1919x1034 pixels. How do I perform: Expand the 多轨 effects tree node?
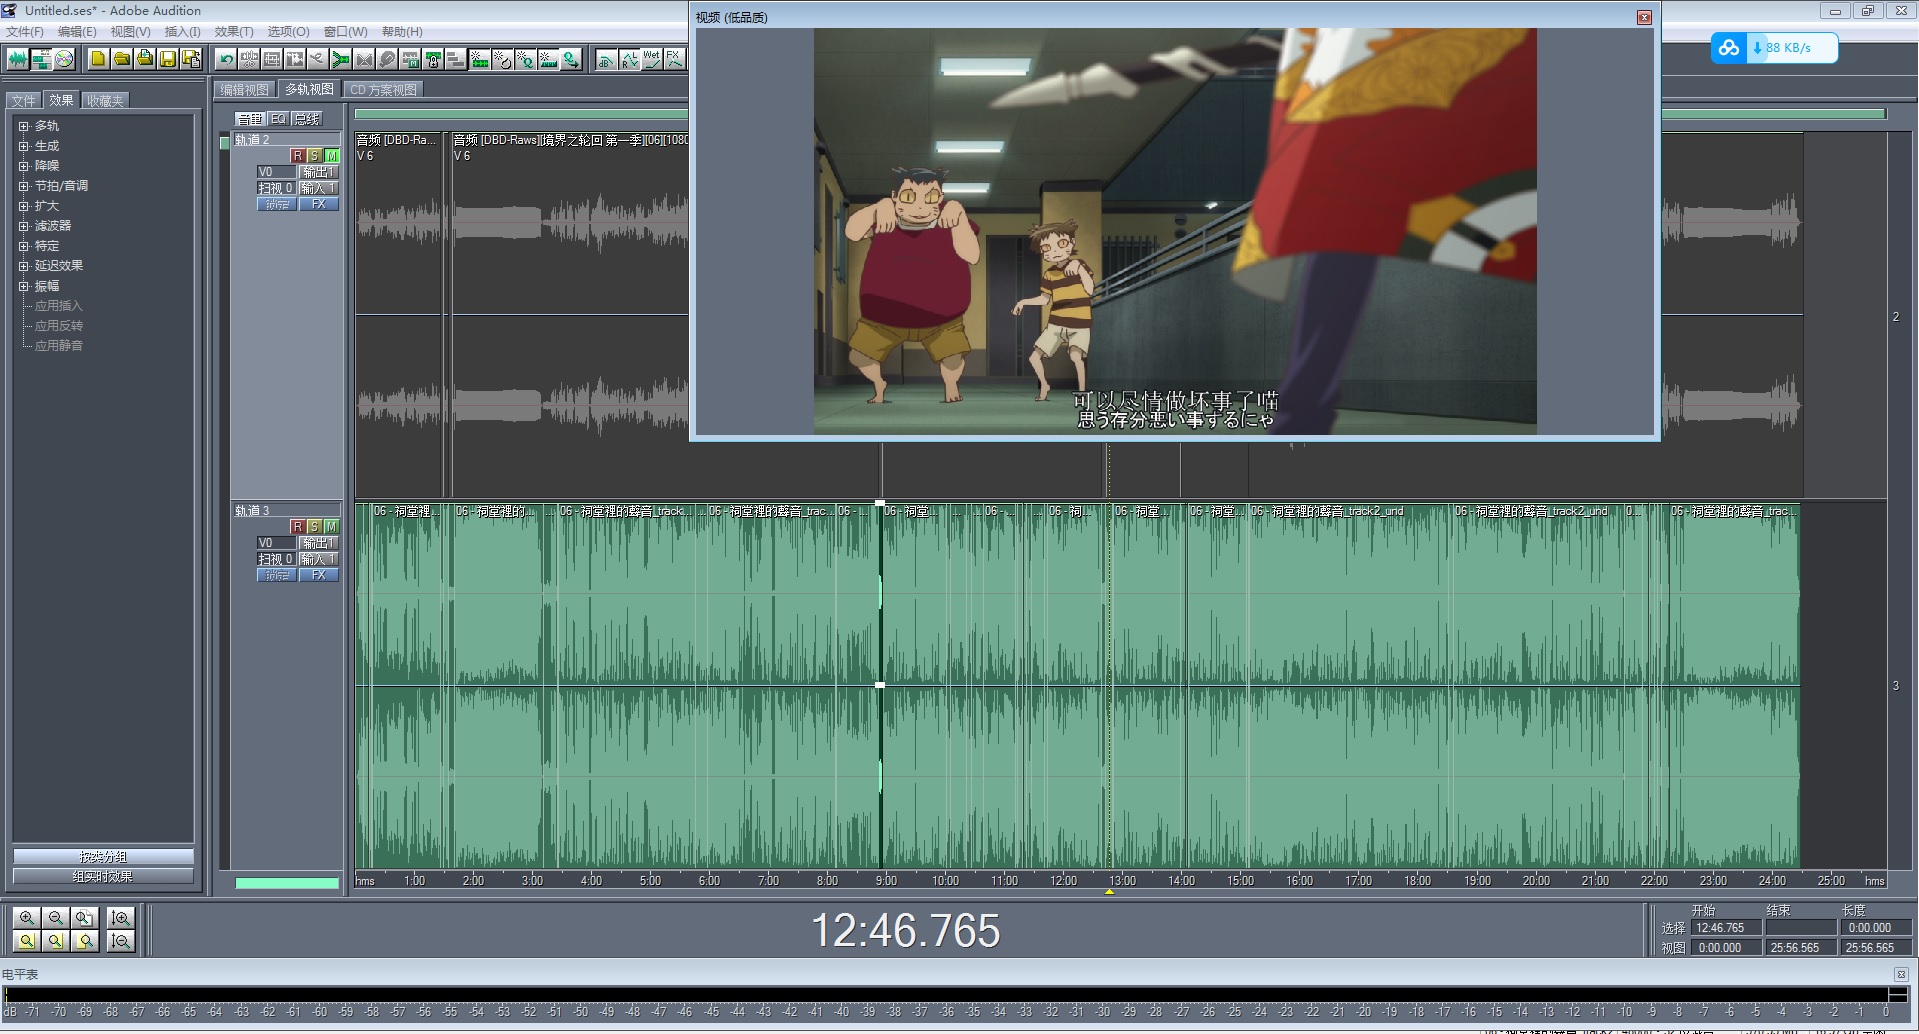23,126
